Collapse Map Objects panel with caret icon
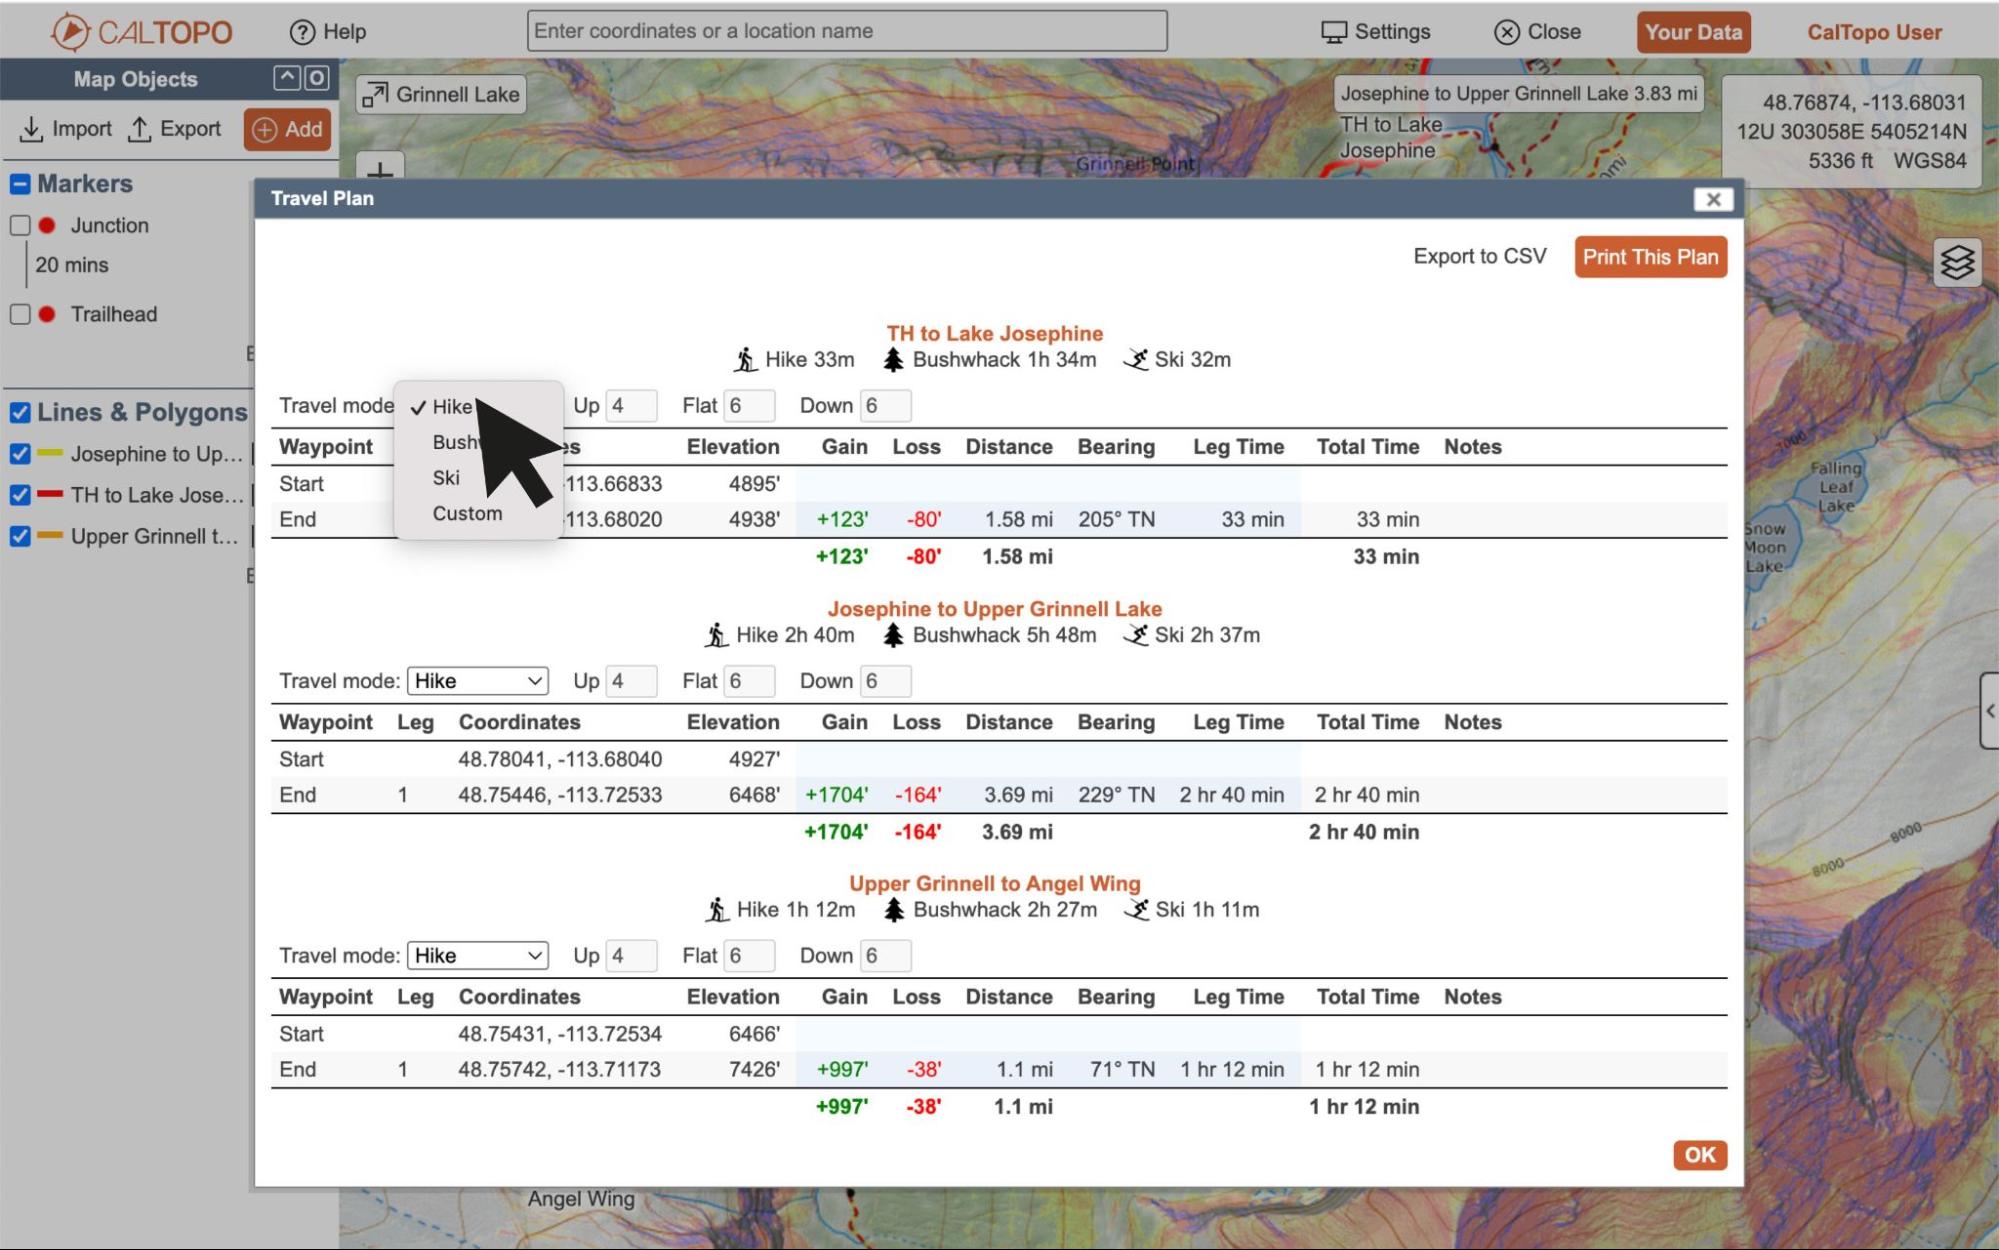Viewport: 1999px width, 1250px height. tap(287, 78)
